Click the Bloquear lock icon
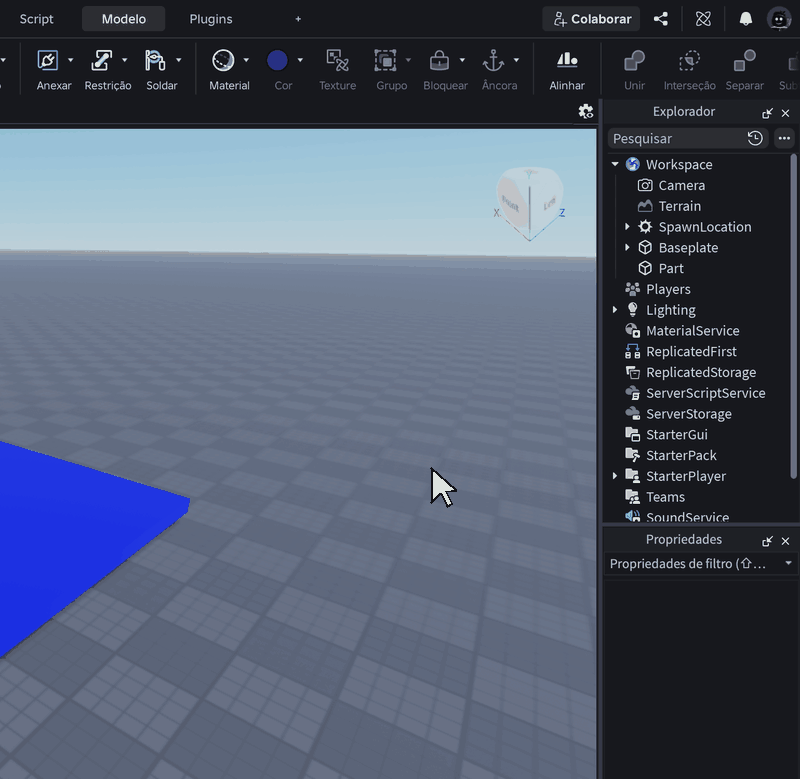This screenshot has height=779, width=800. pos(439,60)
